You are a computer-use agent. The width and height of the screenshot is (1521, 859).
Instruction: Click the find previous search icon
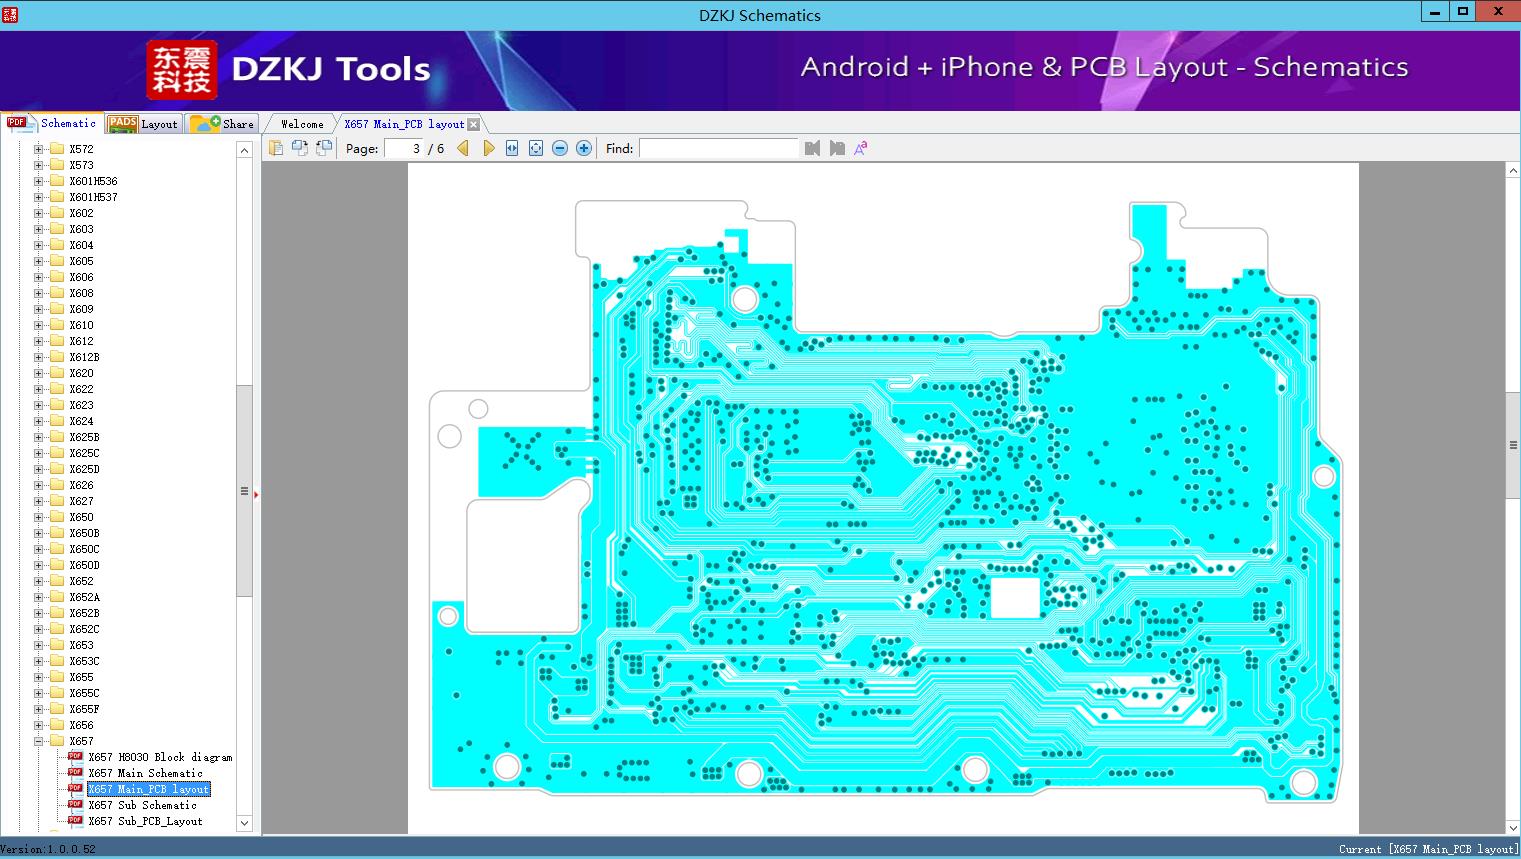tap(812, 147)
